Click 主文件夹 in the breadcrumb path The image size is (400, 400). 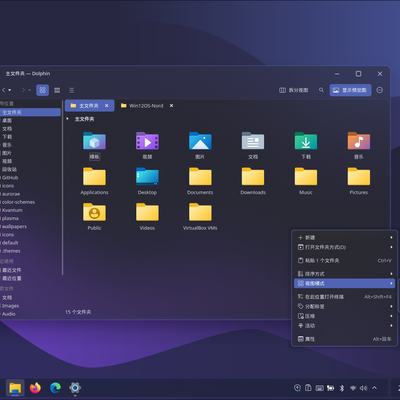click(x=84, y=119)
